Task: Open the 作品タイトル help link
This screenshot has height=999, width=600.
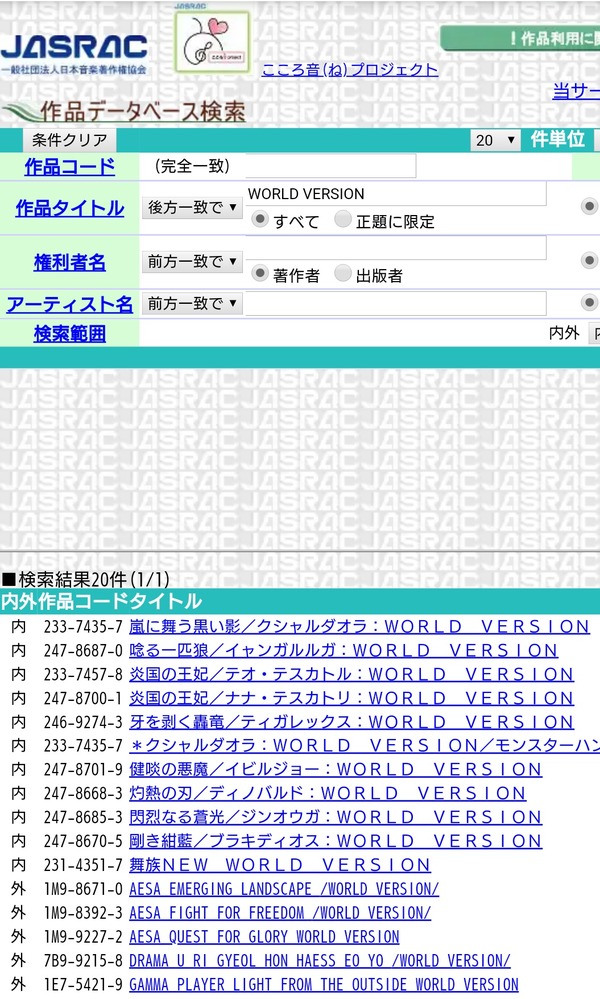Action: (x=70, y=208)
